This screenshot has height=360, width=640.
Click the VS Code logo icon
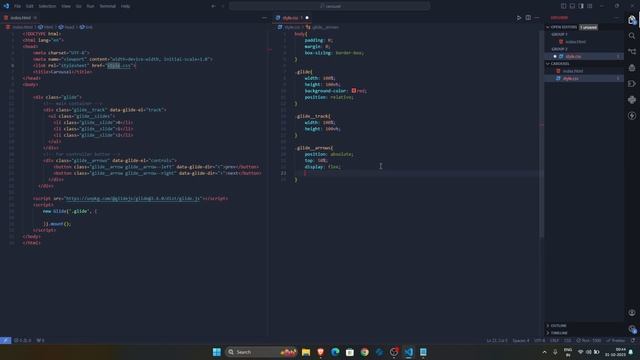(x=6, y=6)
